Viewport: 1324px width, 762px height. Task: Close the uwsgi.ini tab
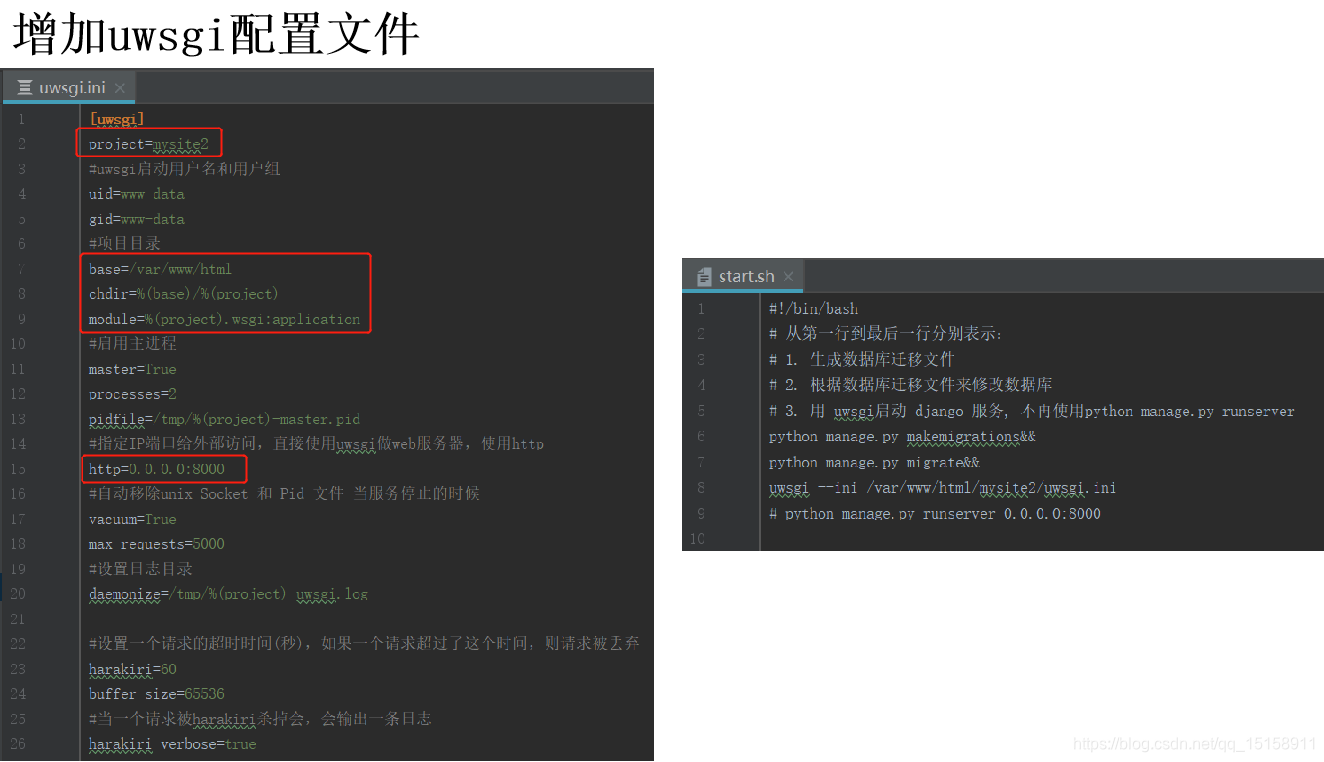click(x=118, y=87)
